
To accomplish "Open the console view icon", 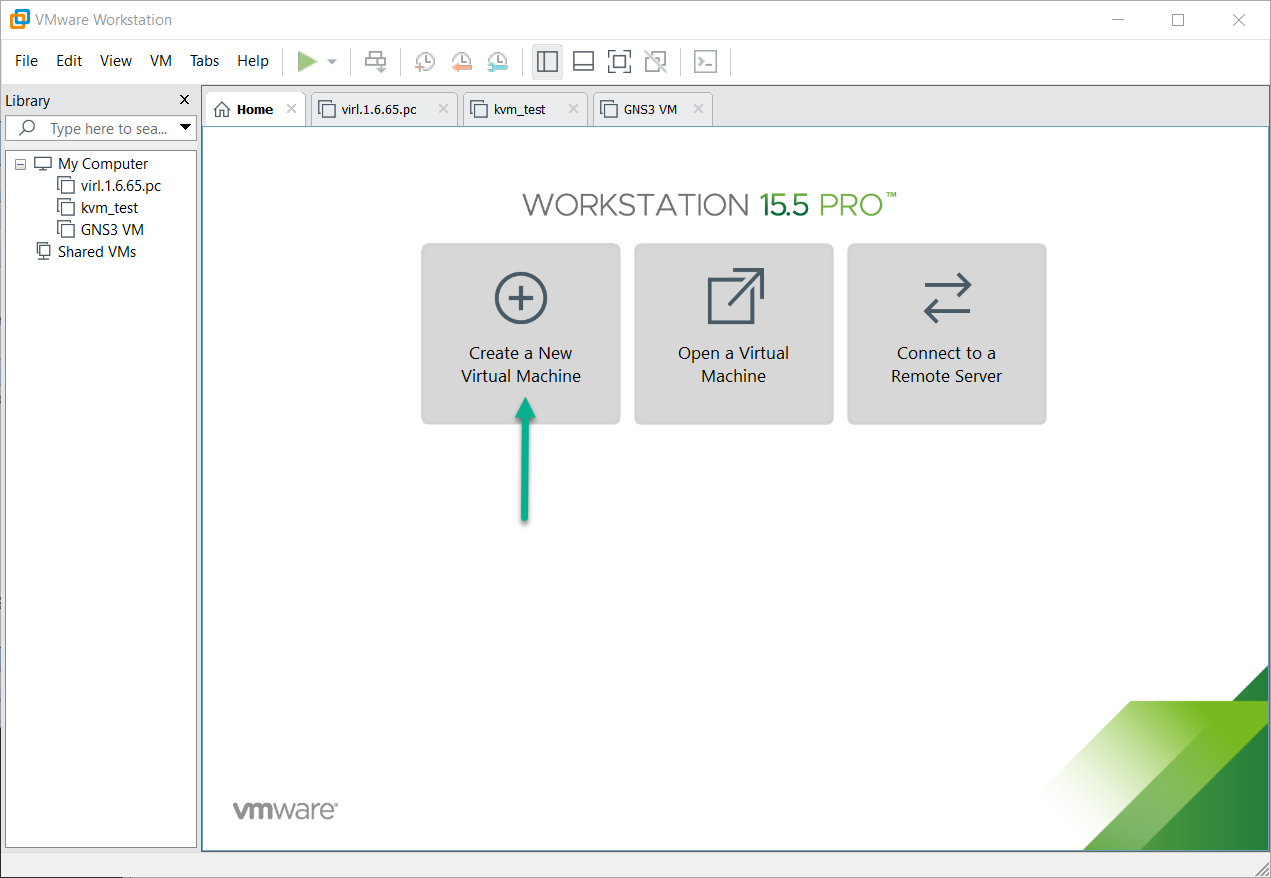I will [706, 62].
